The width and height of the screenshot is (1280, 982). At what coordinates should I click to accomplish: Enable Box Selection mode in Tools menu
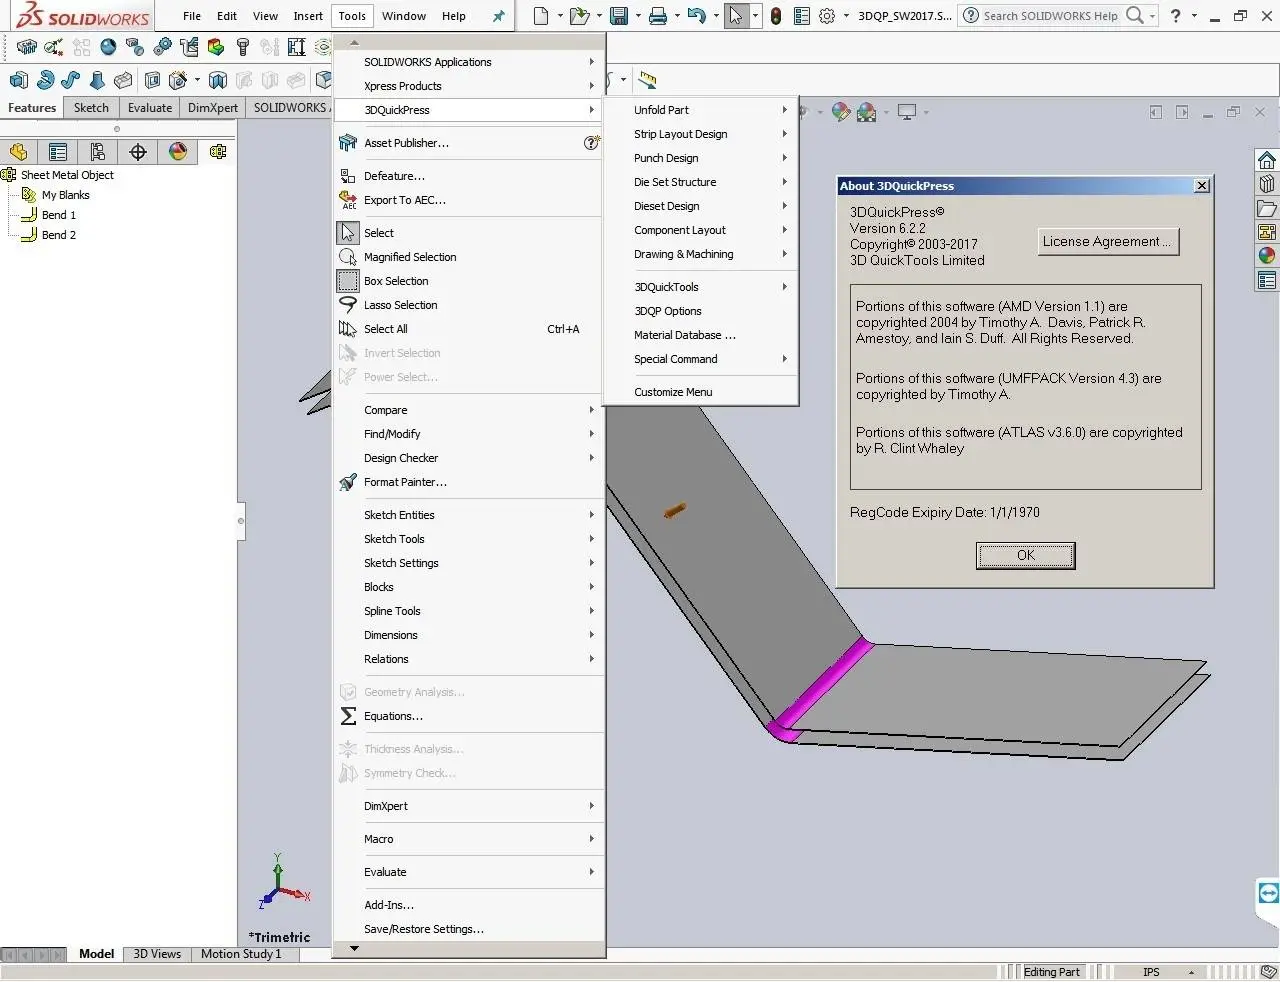click(396, 281)
